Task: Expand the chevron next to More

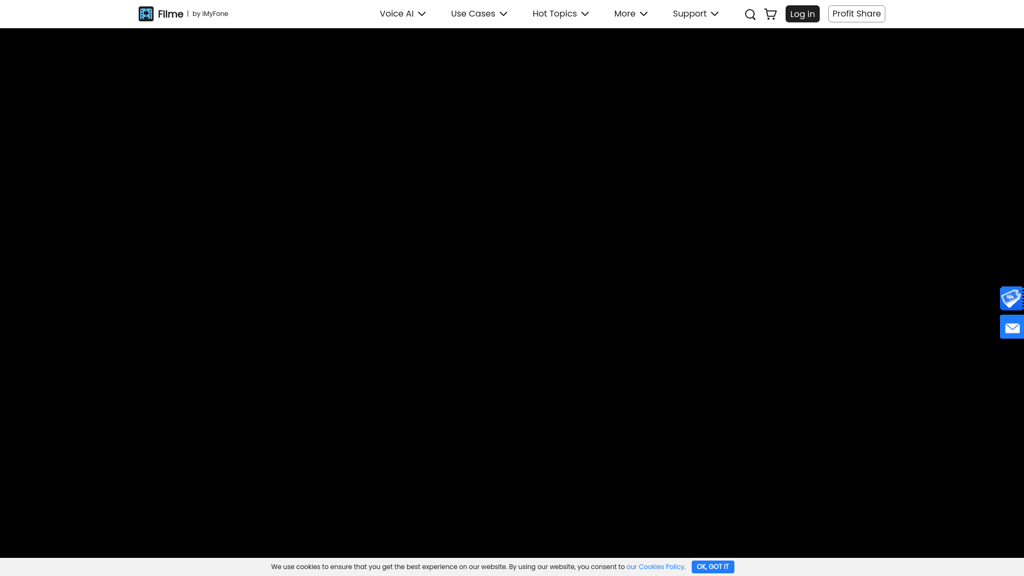Action: [x=644, y=14]
